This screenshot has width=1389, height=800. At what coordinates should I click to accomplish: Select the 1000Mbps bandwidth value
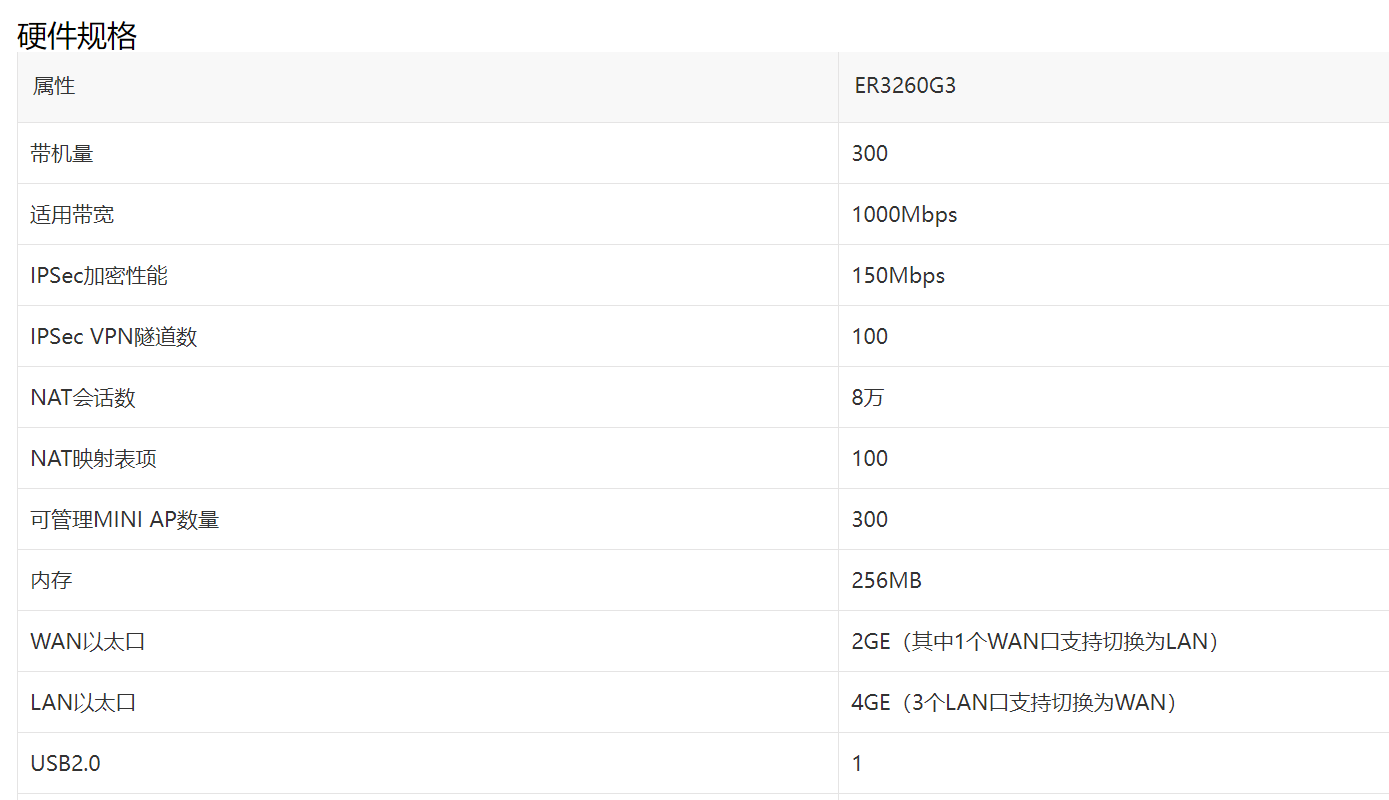[x=904, y=214]
